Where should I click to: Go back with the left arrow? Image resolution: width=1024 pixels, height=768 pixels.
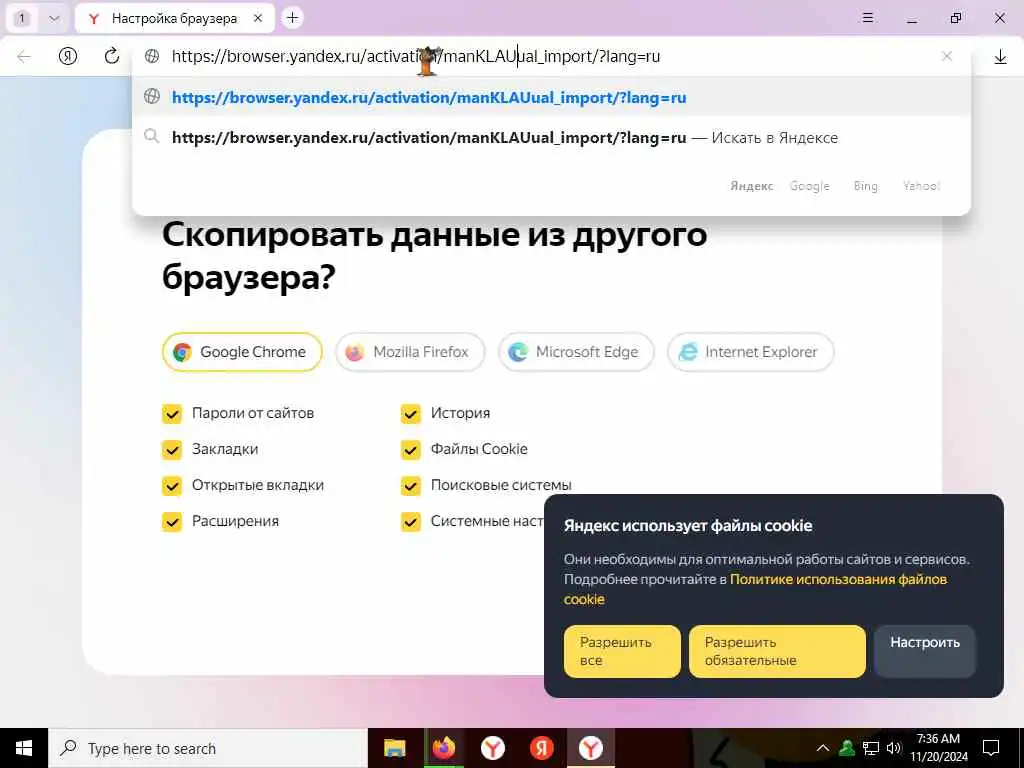point(24,56)
